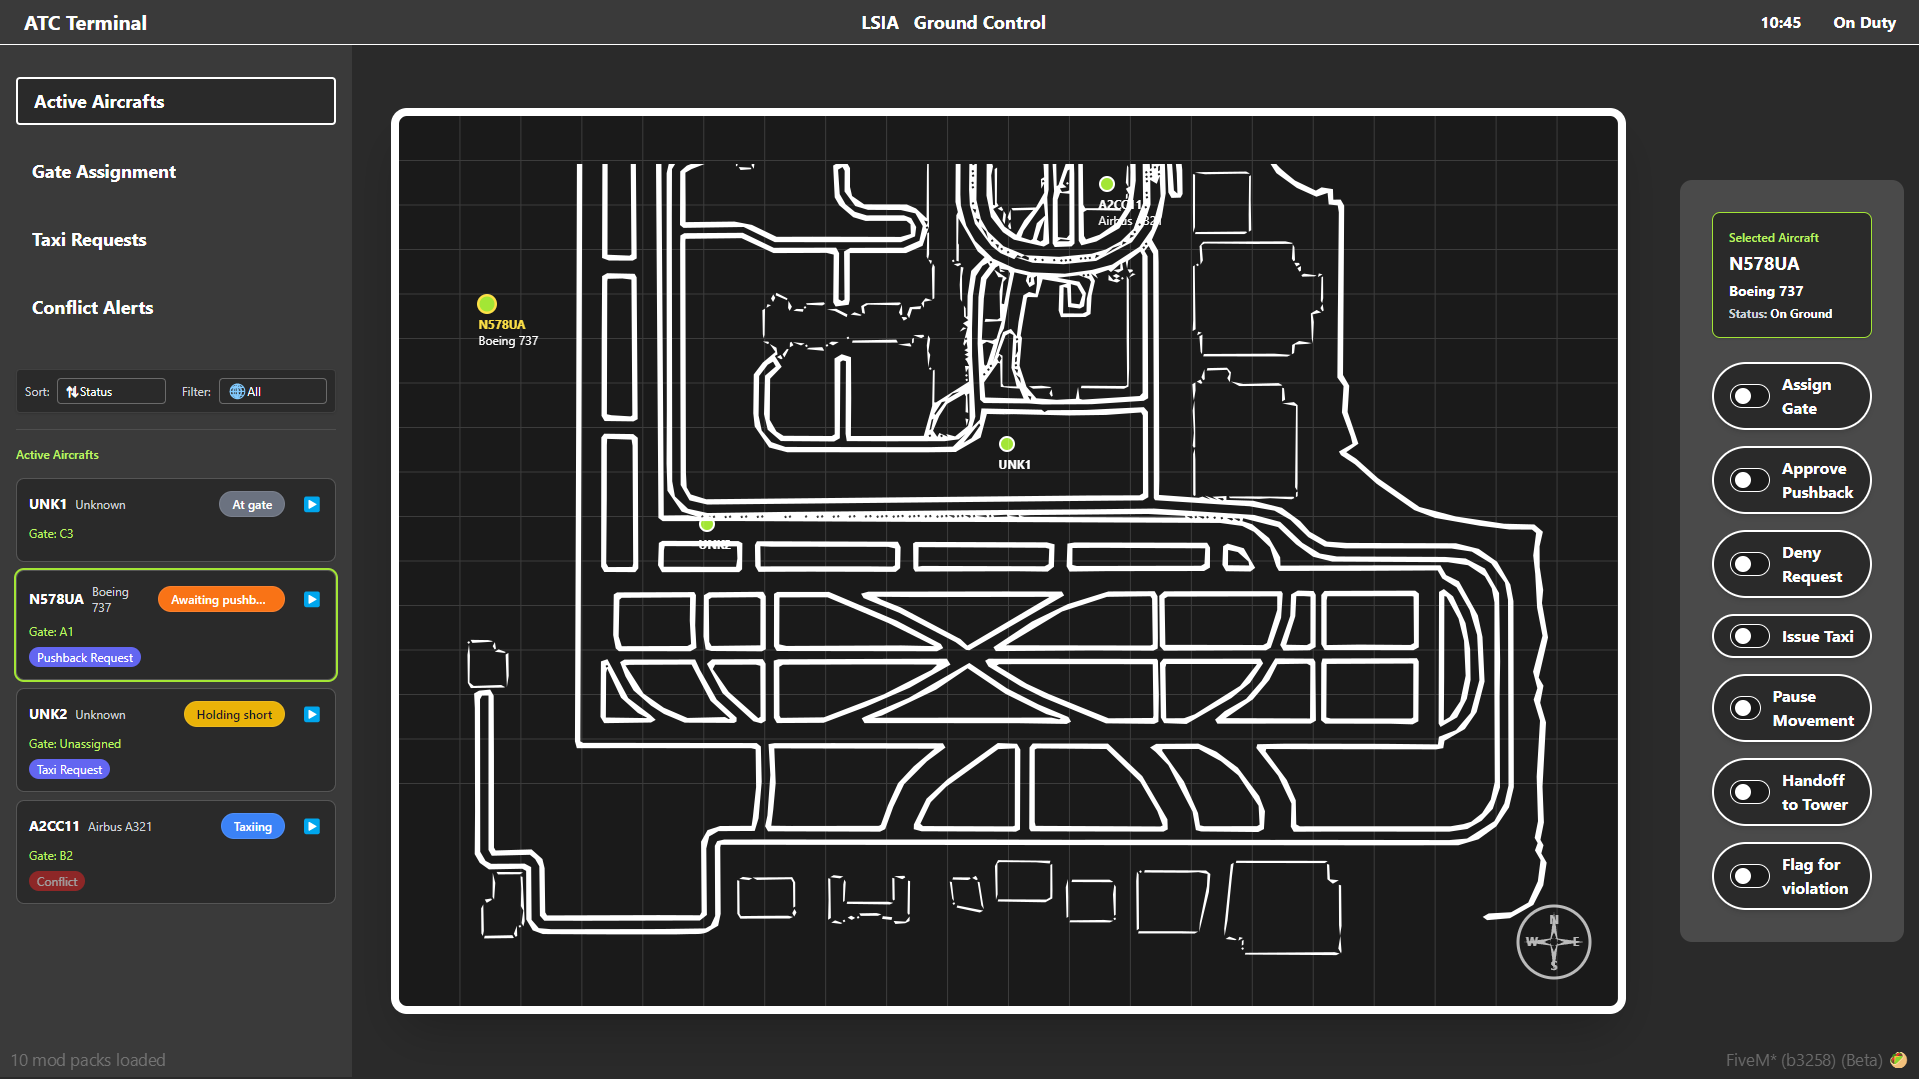The height and width of the screenshot is (1079, 1919).
Task: Click the red Conflict badge on A2CC11
Action: coord(57,882)
